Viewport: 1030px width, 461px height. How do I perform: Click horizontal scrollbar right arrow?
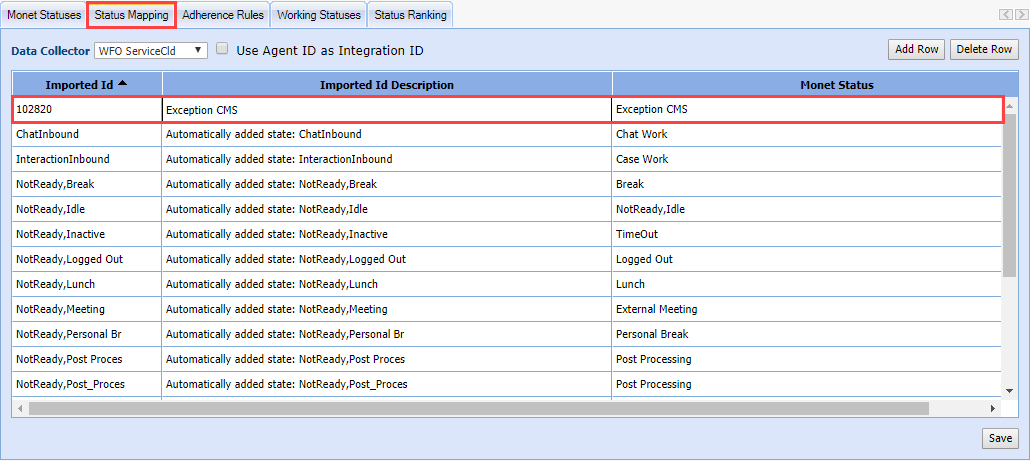992,408
